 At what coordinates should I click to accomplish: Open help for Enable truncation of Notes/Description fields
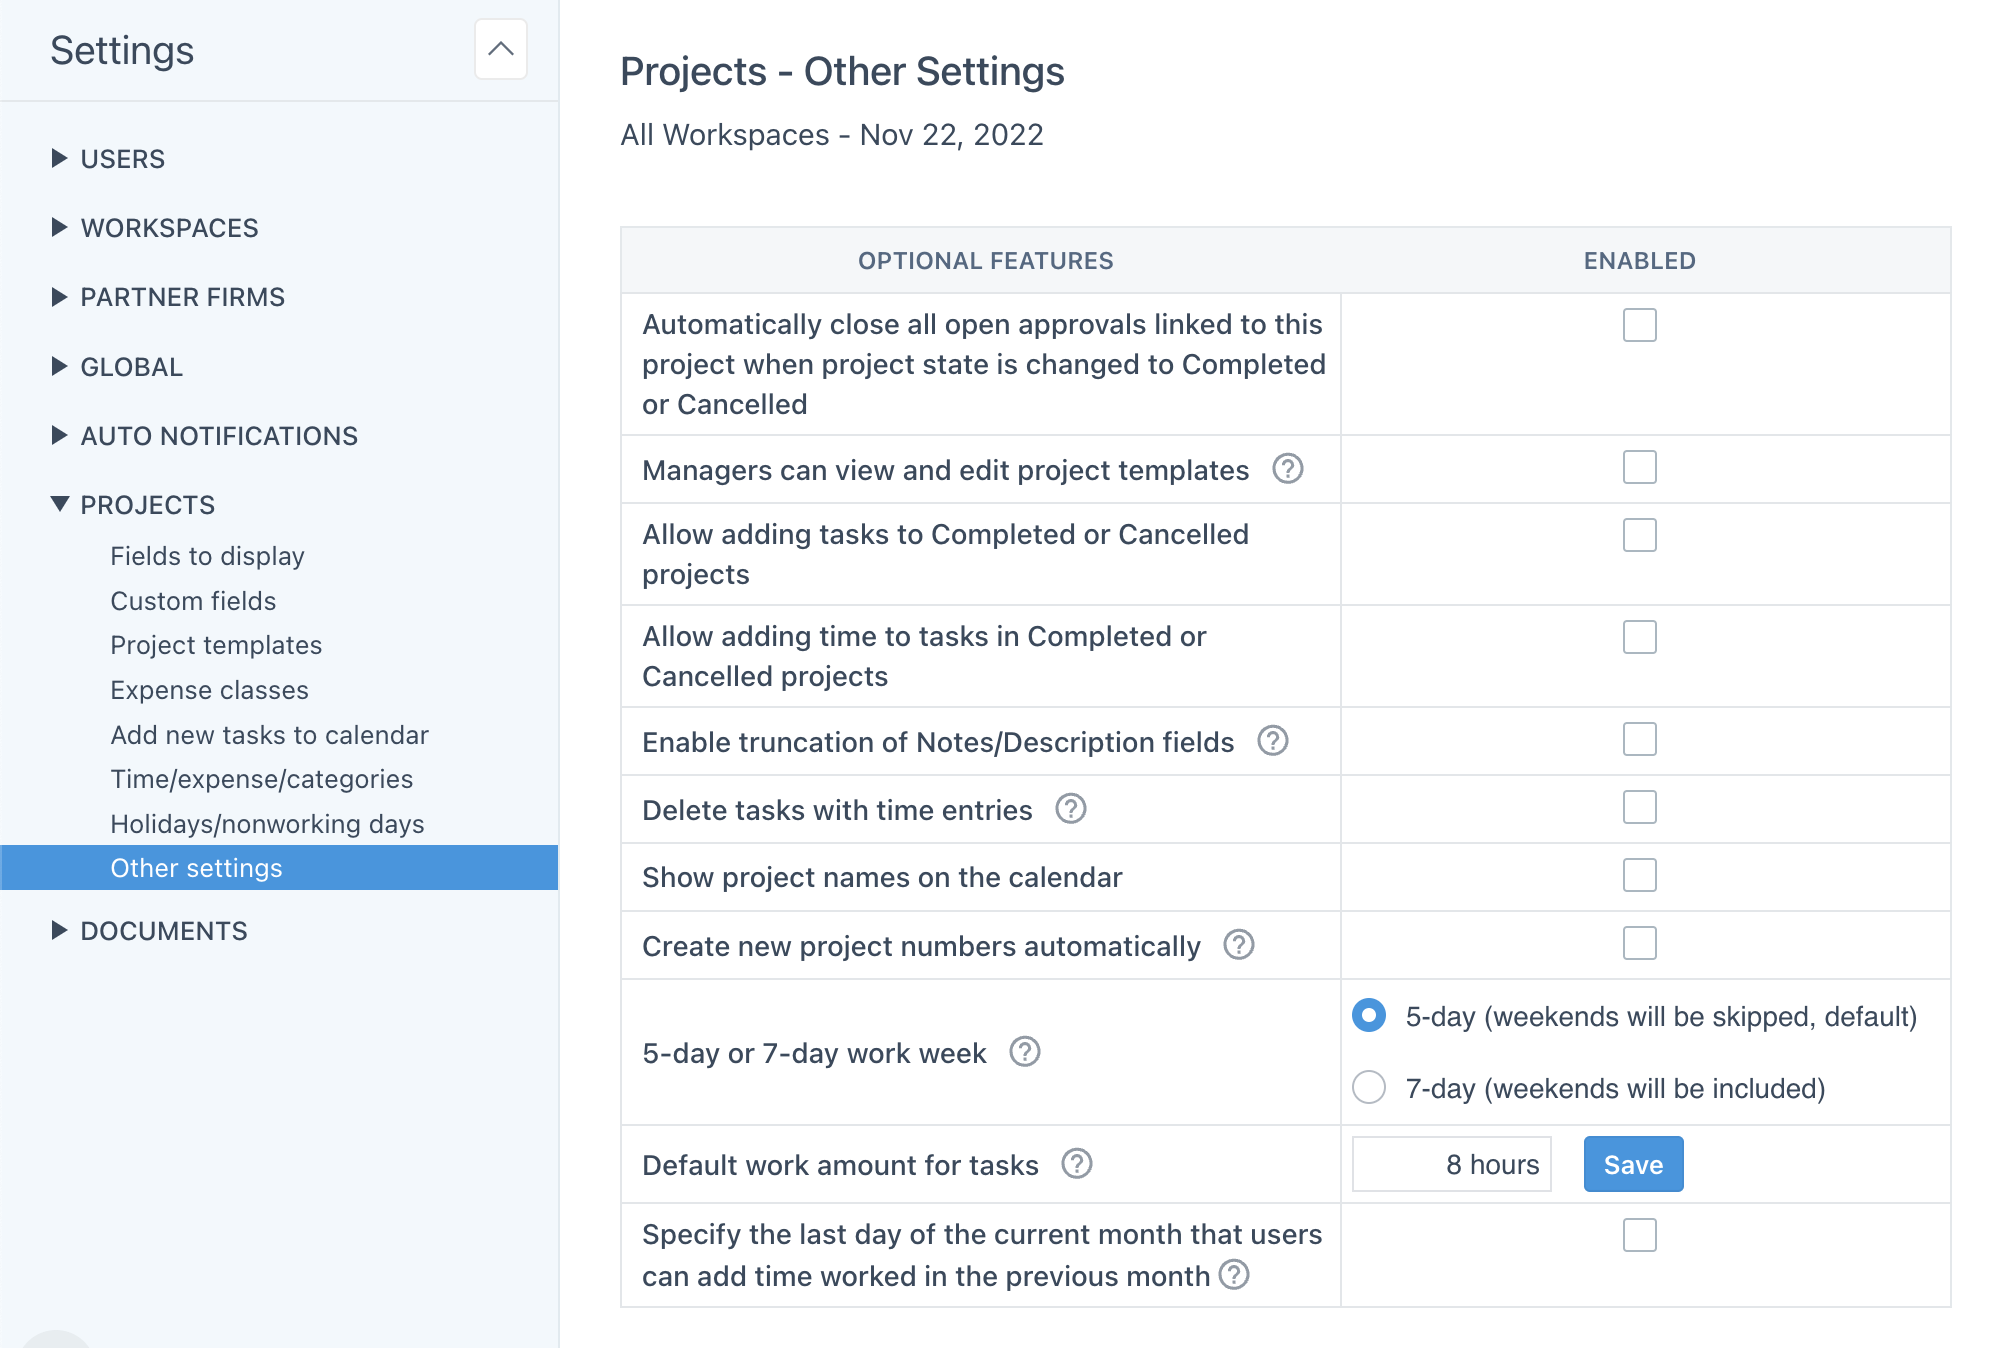[x=1271, y=741]
